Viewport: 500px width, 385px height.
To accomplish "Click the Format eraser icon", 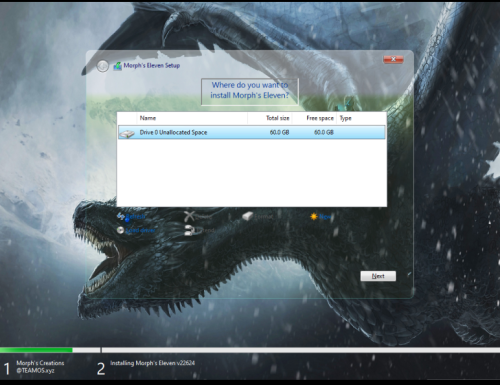I will 247,216.
